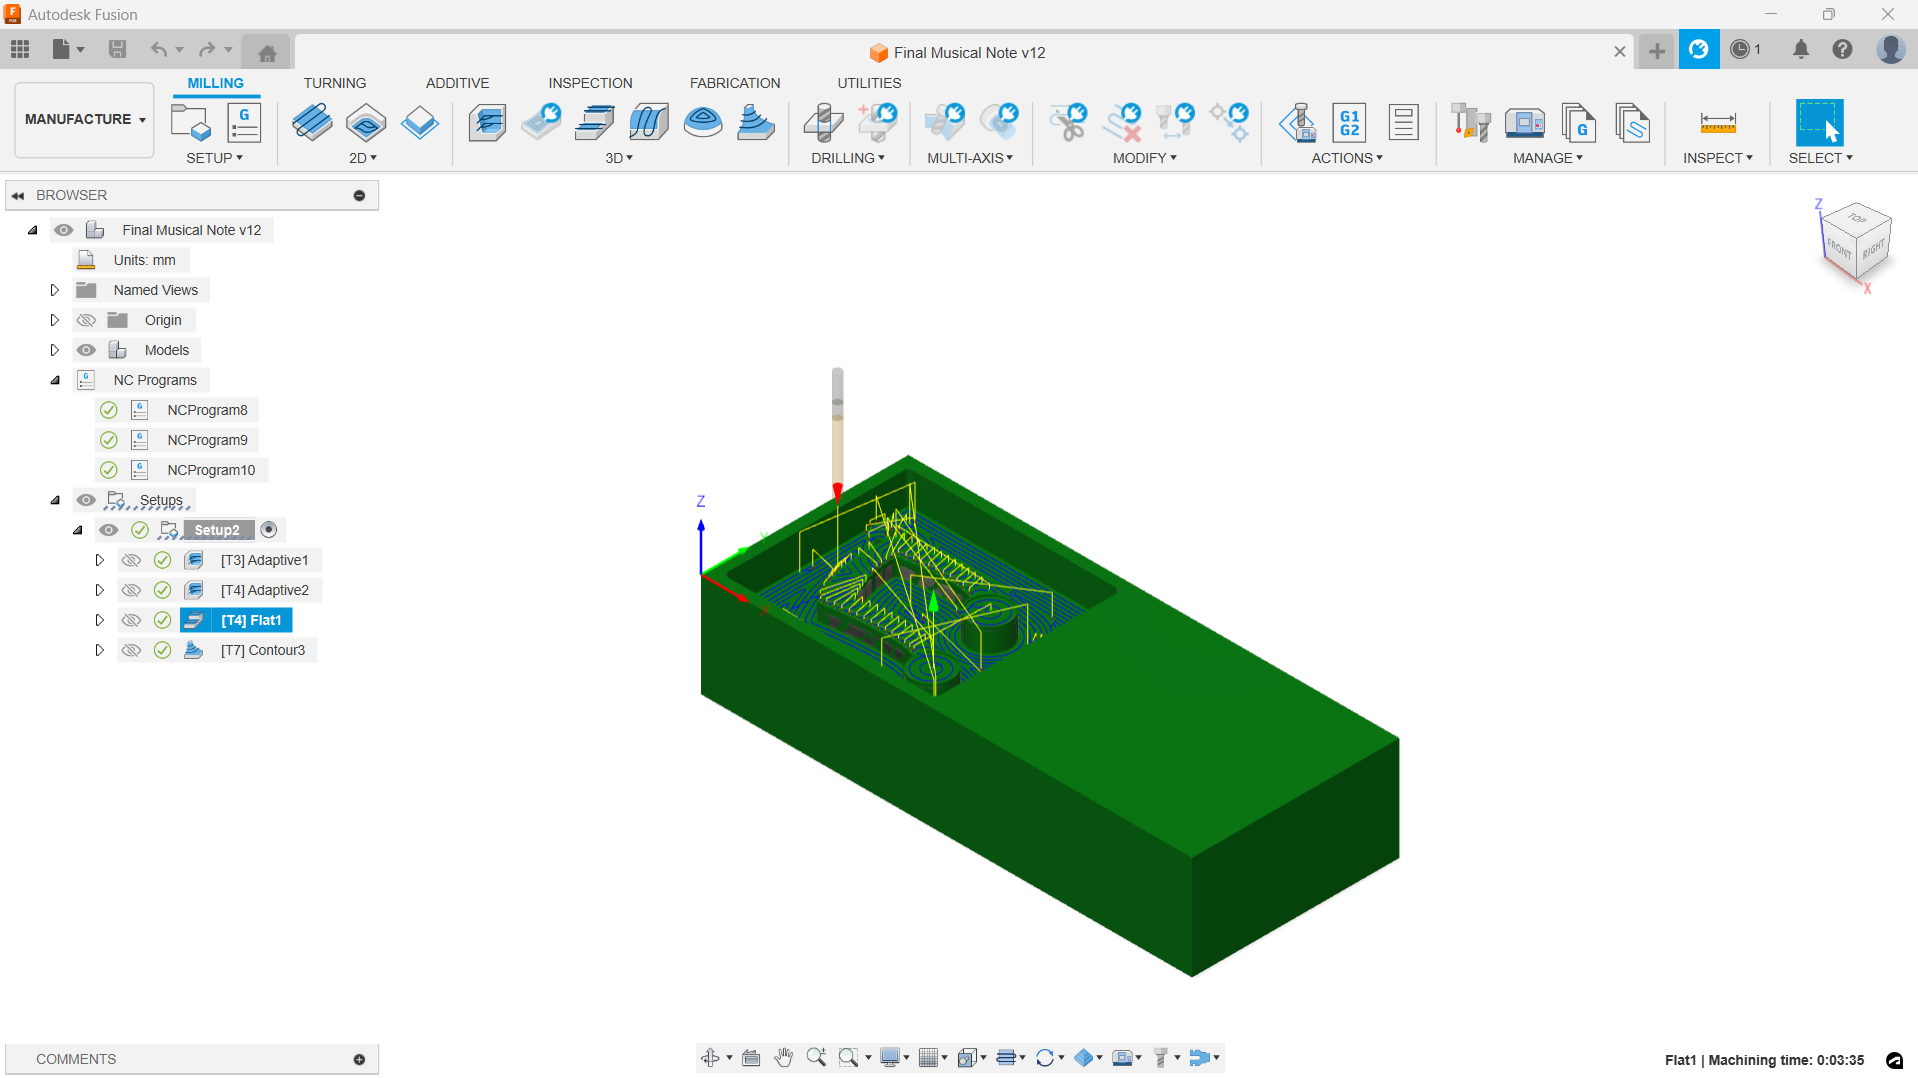Screen dimensions: 1918x1078
Task: Switch to the INSPECTION tab
Action: tap(590, 83)
